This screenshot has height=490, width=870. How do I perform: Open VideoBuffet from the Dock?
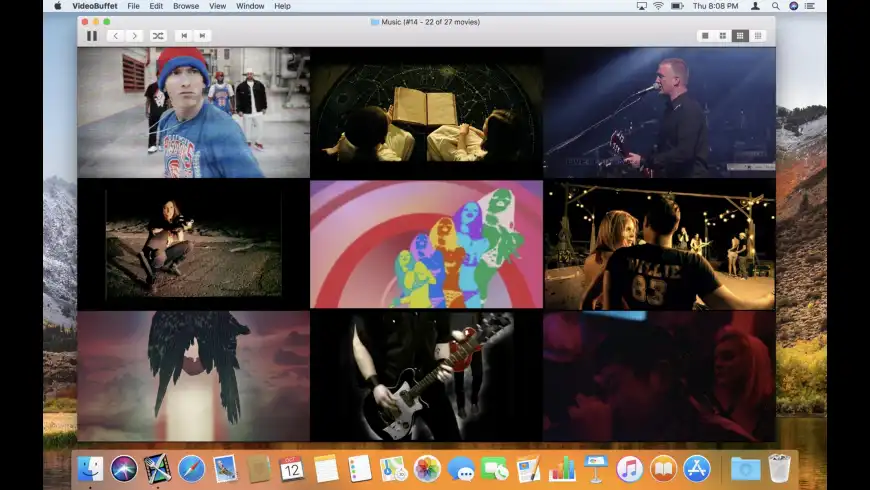(158, 469)
